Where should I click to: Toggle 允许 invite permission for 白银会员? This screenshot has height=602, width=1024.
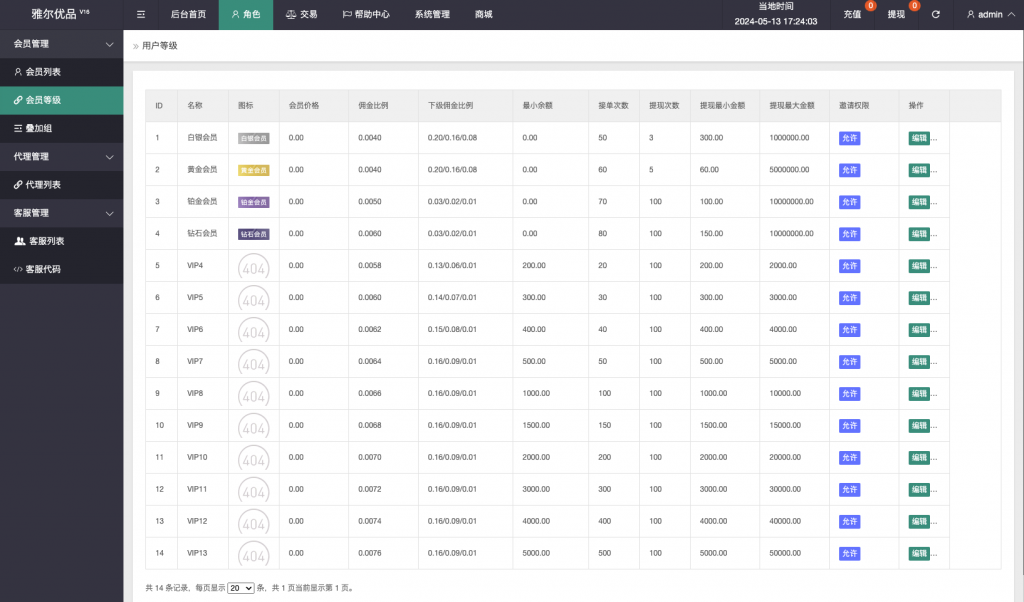click(x=849, y=138)
